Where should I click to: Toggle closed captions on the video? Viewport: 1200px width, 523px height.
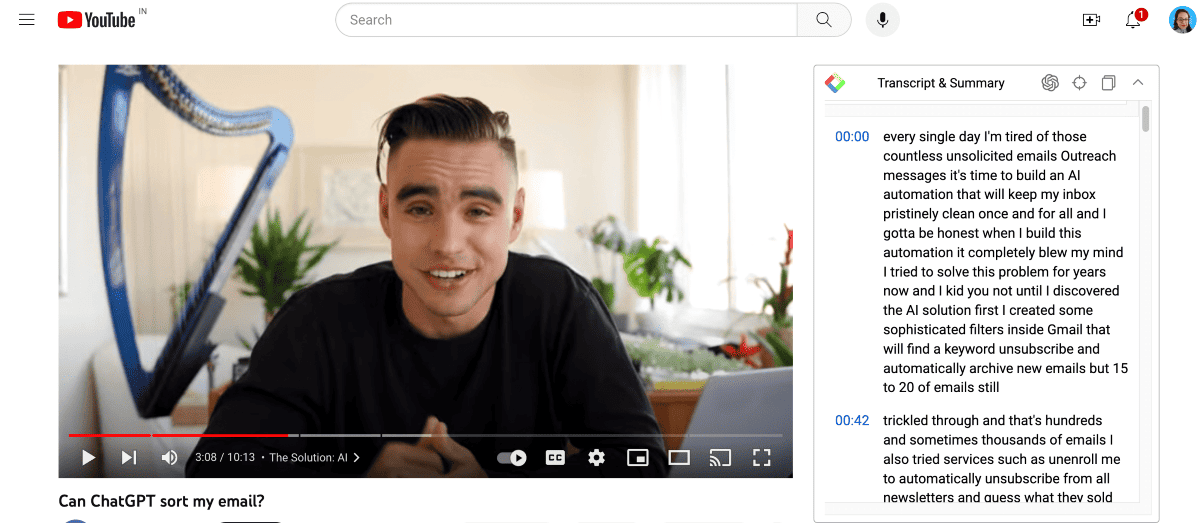point(555,458)
